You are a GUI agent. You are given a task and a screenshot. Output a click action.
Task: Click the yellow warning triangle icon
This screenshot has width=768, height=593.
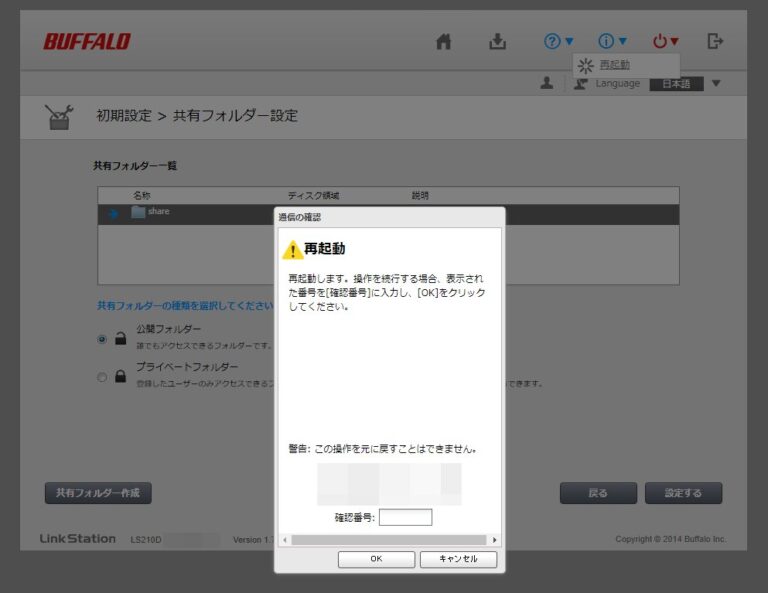[x=292, y=249]
